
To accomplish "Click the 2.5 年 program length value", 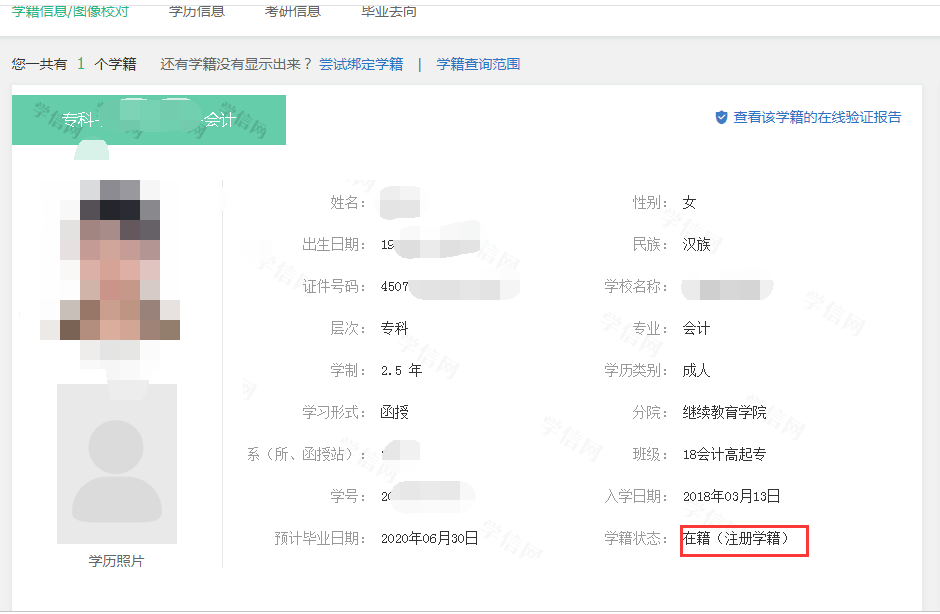I will 401,370.
